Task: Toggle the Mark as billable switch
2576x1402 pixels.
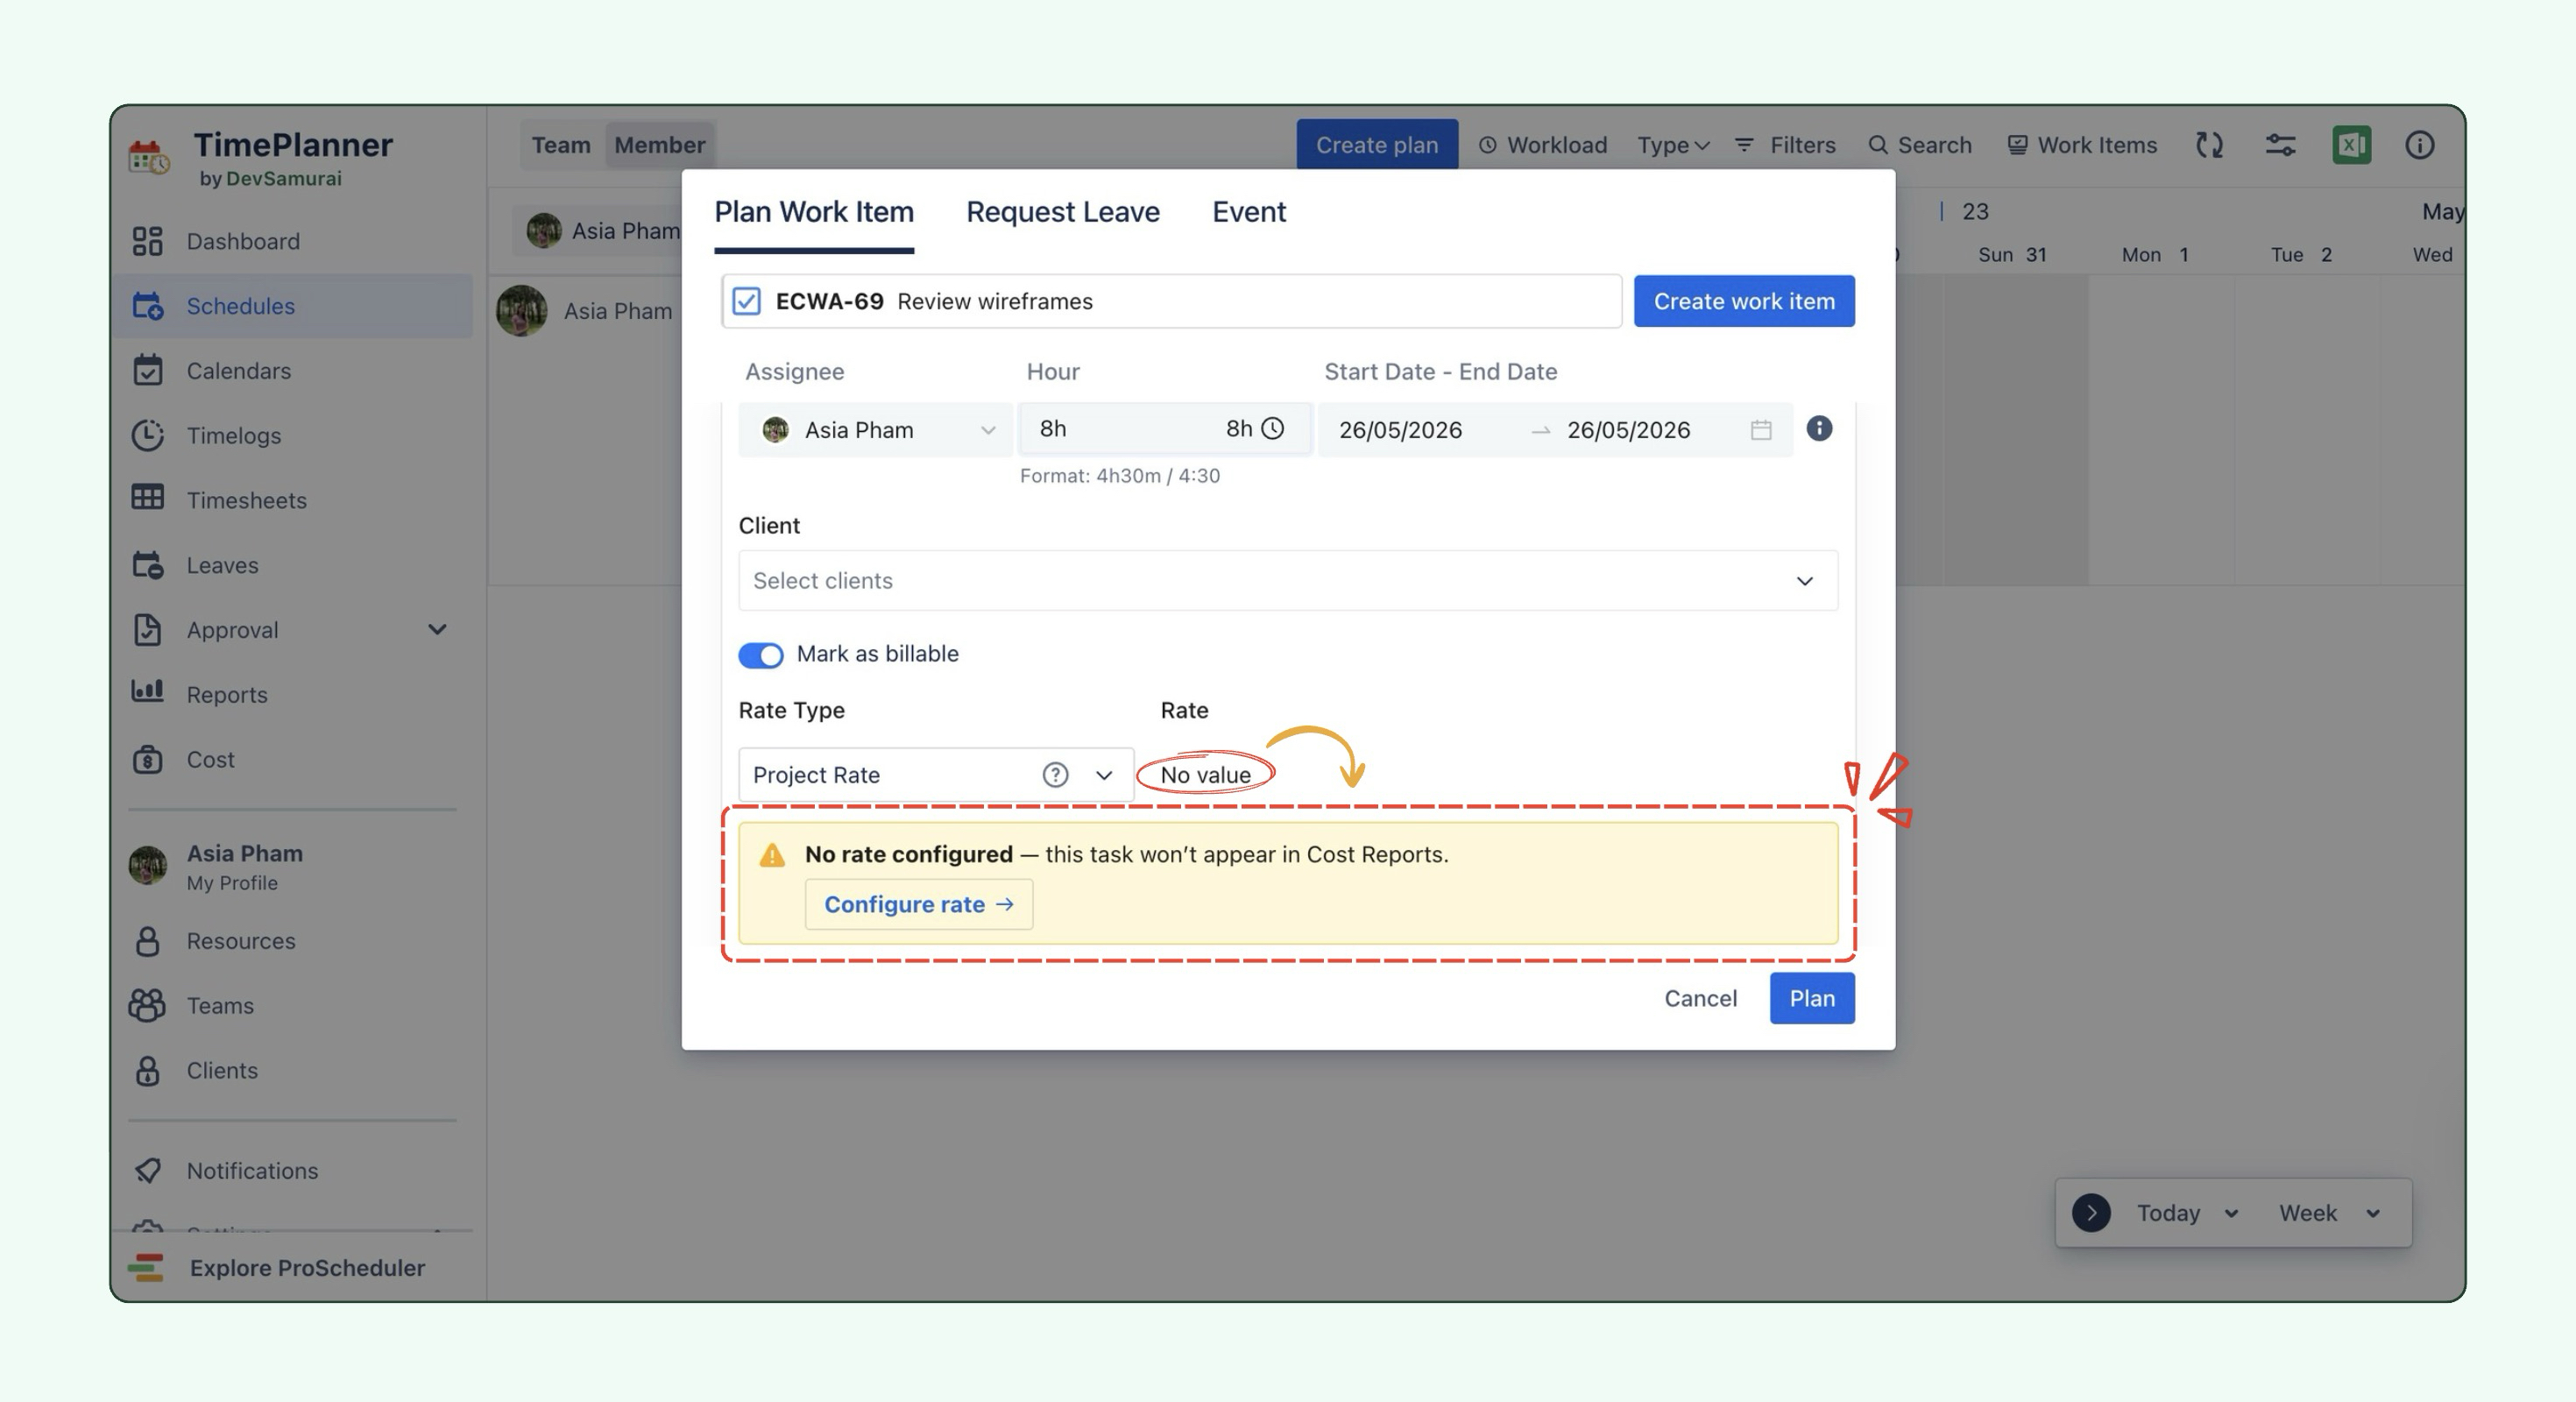Action: click(760, 655)
